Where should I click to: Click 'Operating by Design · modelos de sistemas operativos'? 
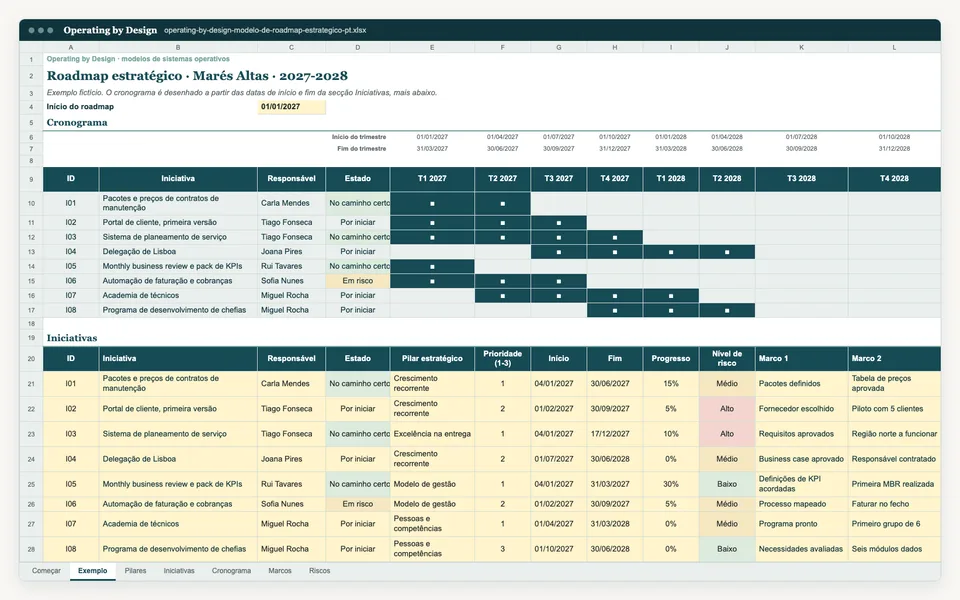[x=138, y=59]
